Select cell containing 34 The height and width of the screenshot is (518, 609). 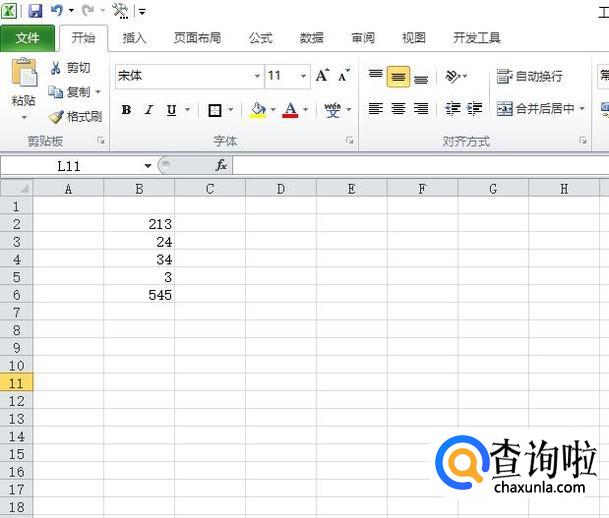139,259
